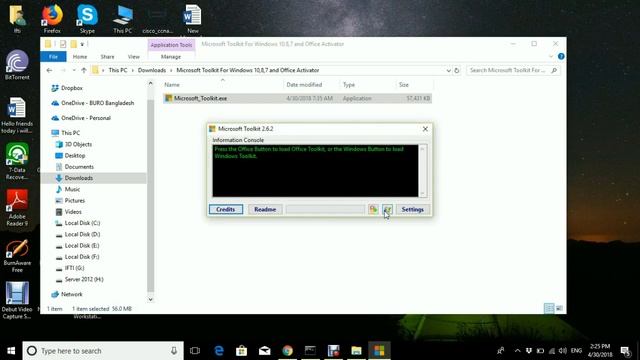This screenshot has height=360, width=640.
Task: Click inside the Information Console text area
Action: tap(315, 171)
